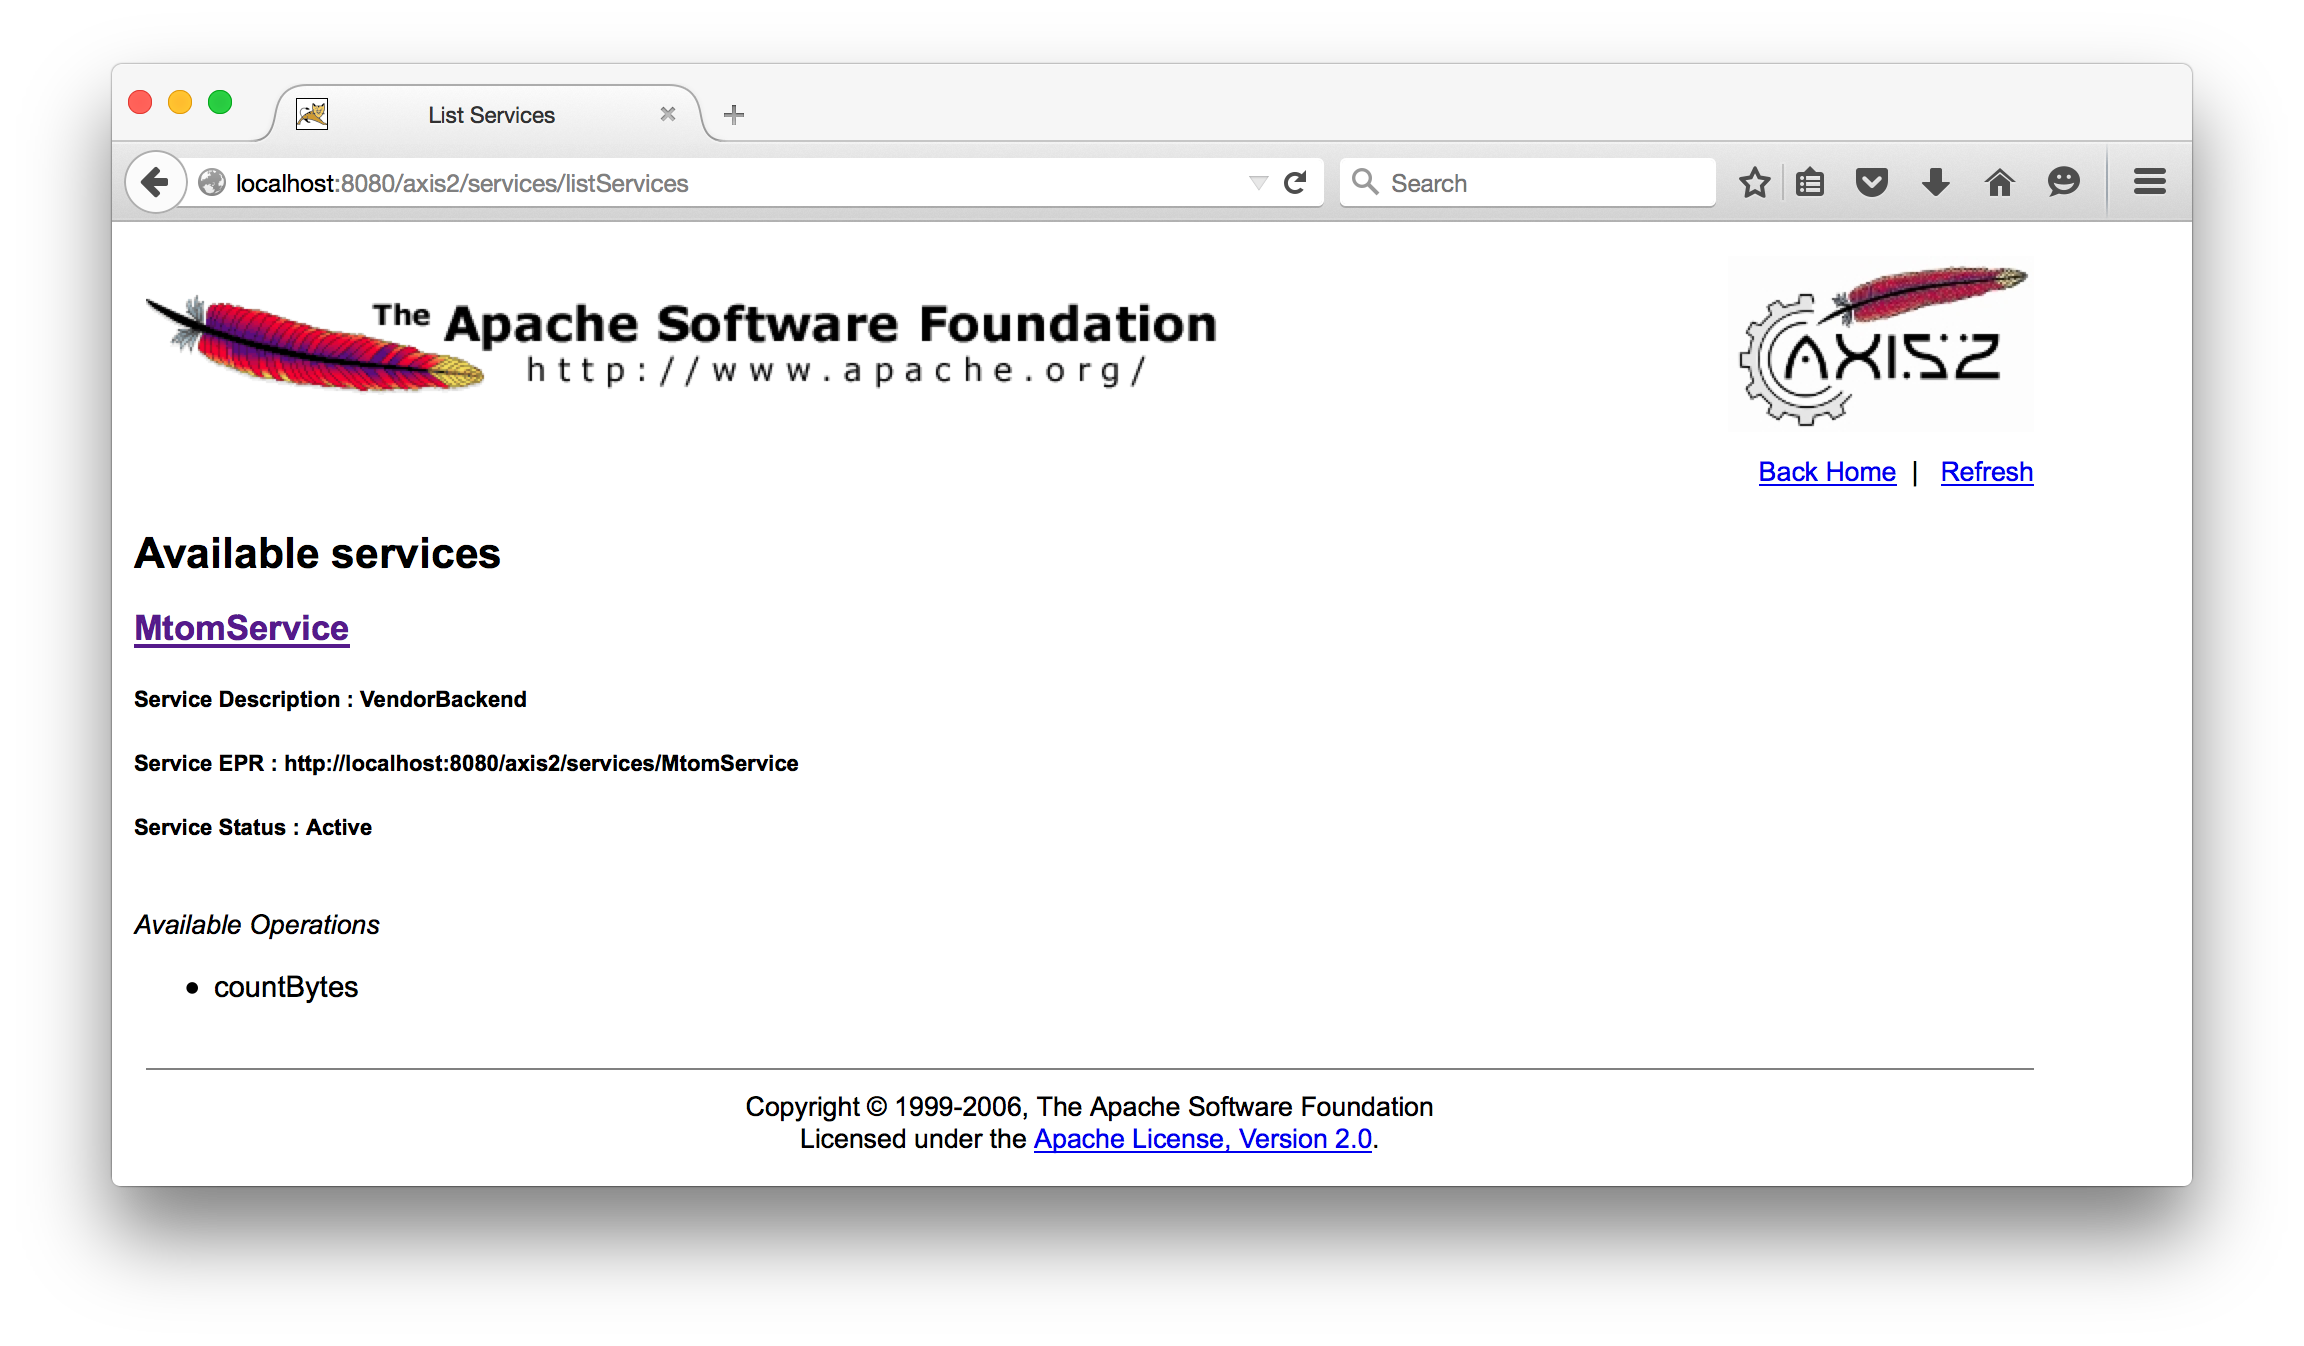Screen dimensions: 2304x1346
Task: Follow the Back Home link
Action: [1827, 472]
